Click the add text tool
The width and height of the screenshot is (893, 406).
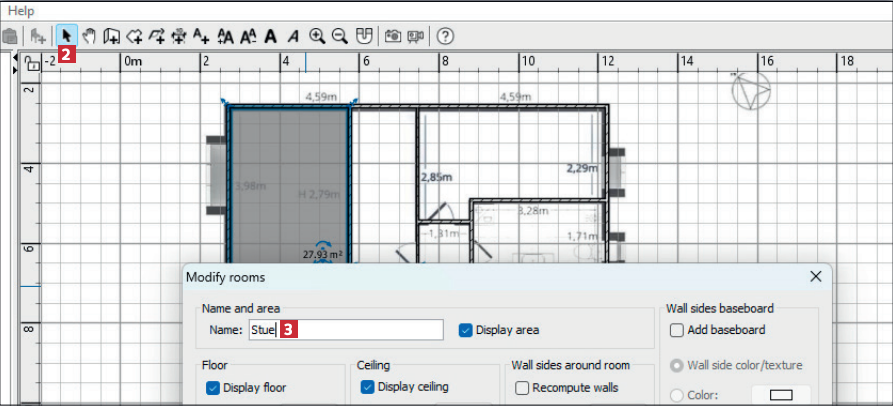tap(202, 36)
